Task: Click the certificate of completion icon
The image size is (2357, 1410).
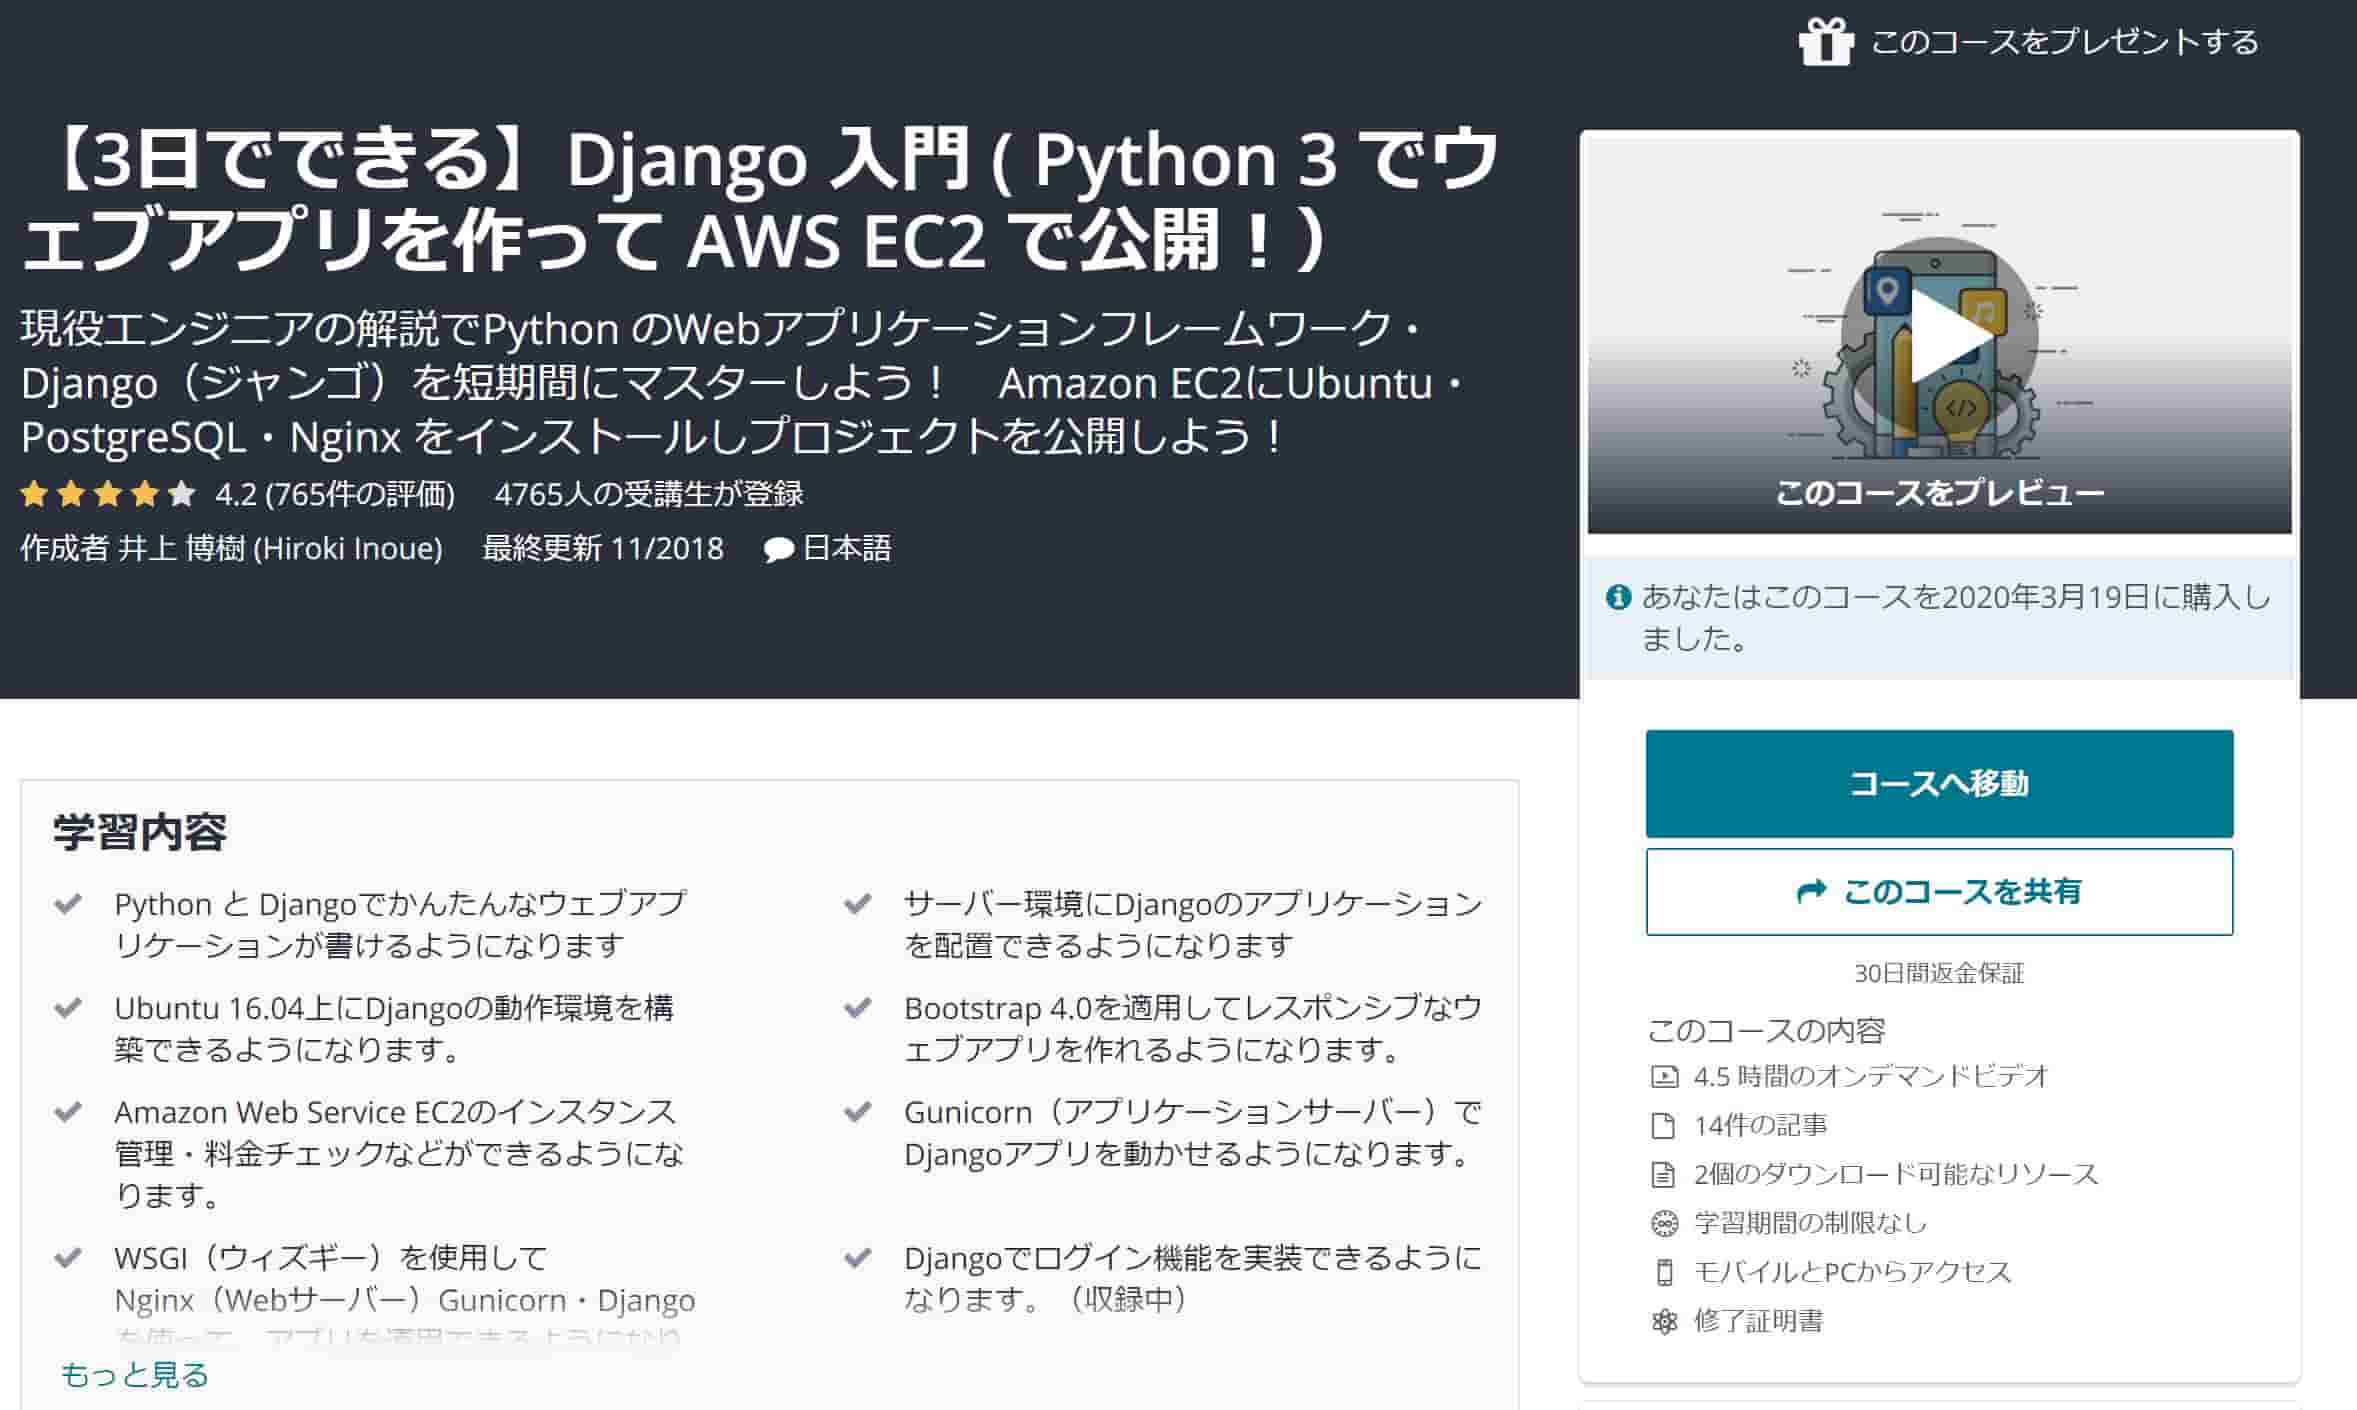Action: click(x=1664, y=1321)
